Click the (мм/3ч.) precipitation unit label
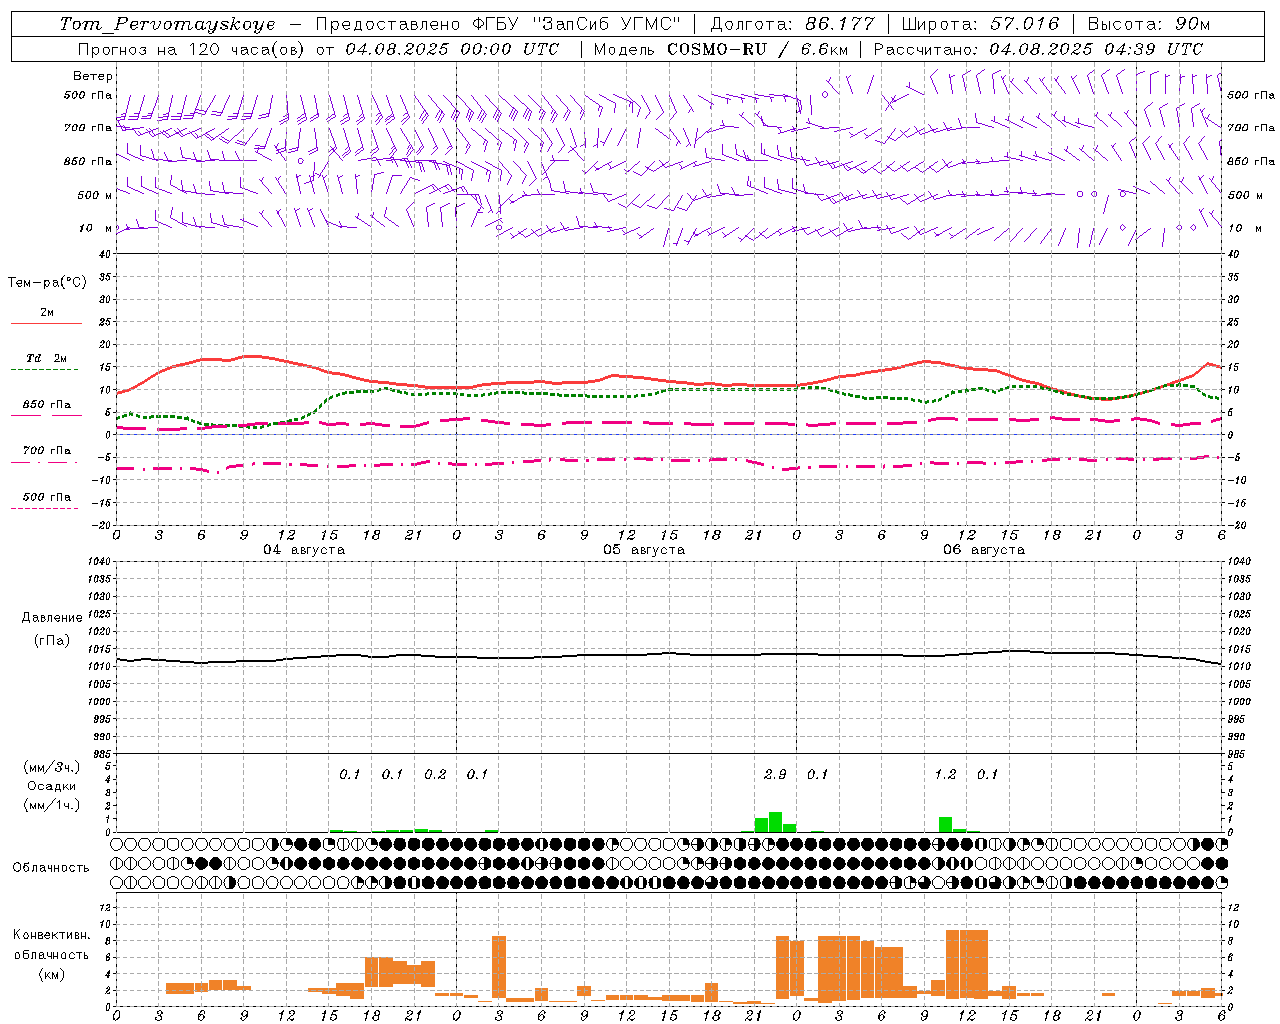The width and height of the screenshot is (1280, 1024). point(52,767)
